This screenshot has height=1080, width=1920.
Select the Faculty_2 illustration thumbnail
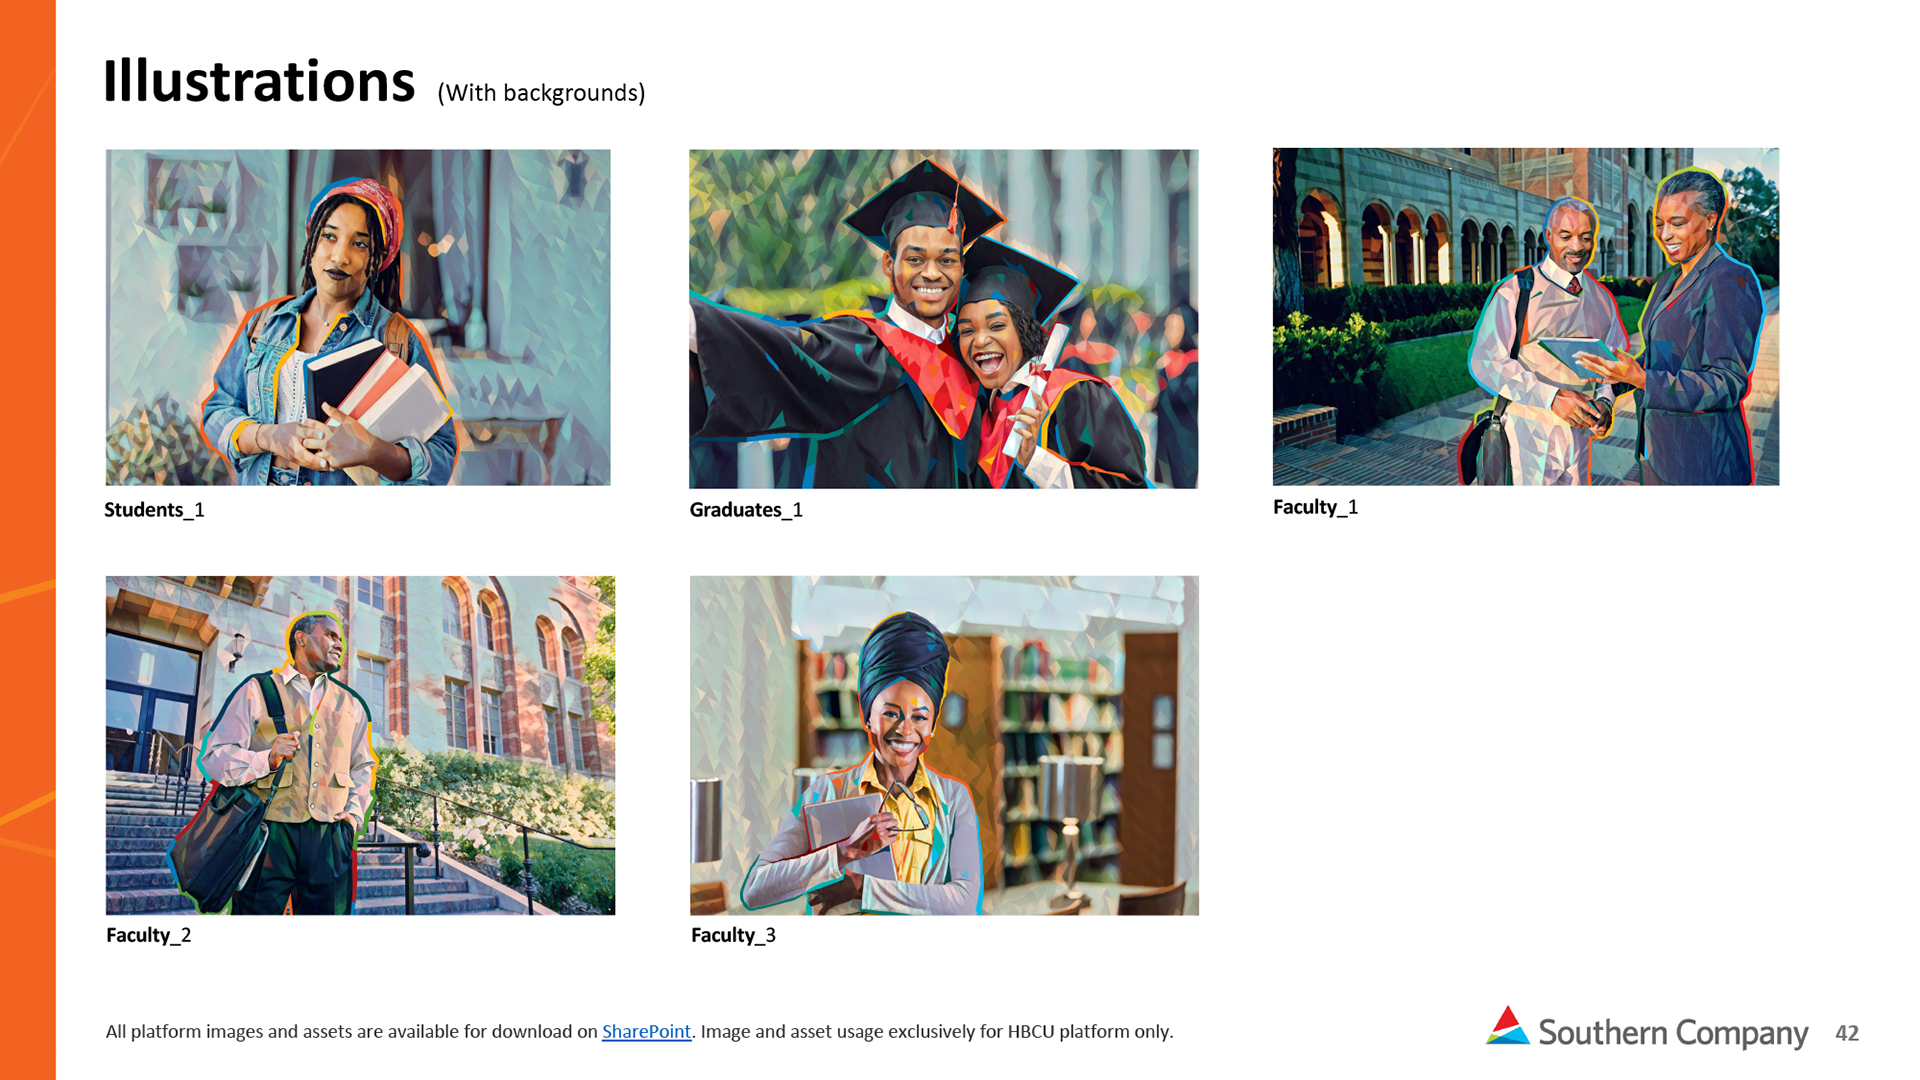point(360,745)
